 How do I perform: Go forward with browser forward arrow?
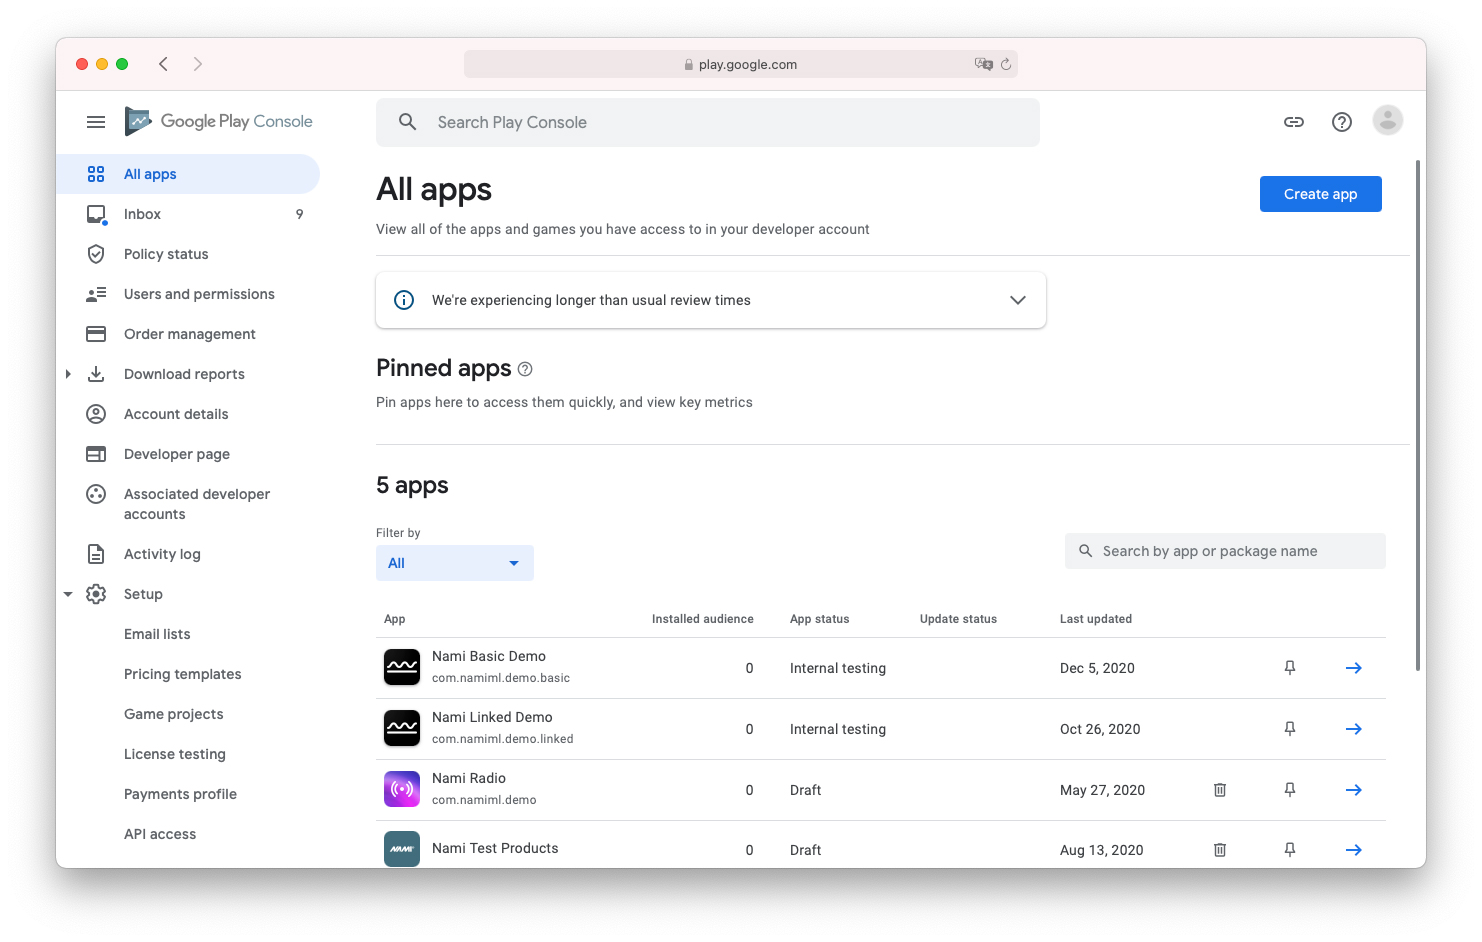coord(198,64)
